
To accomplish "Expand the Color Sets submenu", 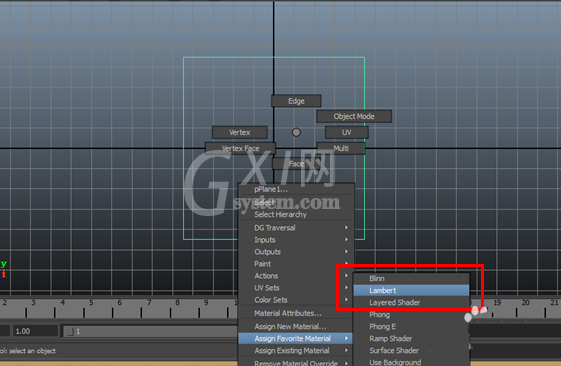I will (296, 300).
